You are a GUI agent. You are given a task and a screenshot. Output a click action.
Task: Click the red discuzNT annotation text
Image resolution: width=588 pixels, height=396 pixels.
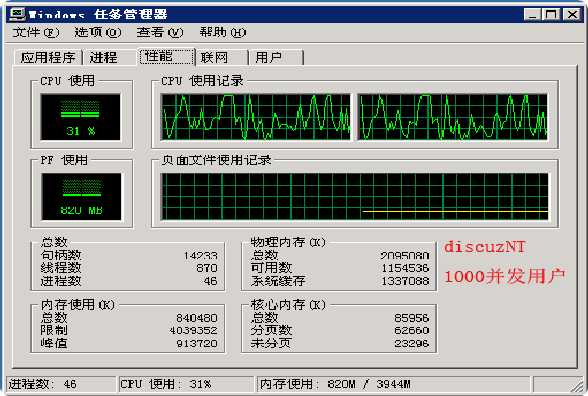coord(485,247)
